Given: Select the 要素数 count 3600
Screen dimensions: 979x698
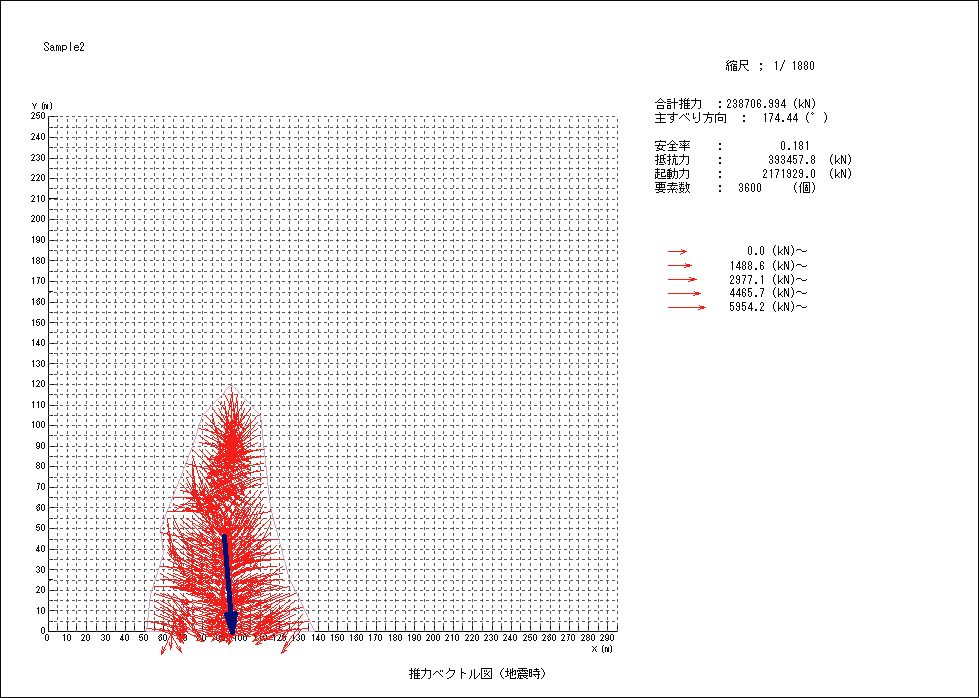Looking at the screenshot, I should 751,188.
